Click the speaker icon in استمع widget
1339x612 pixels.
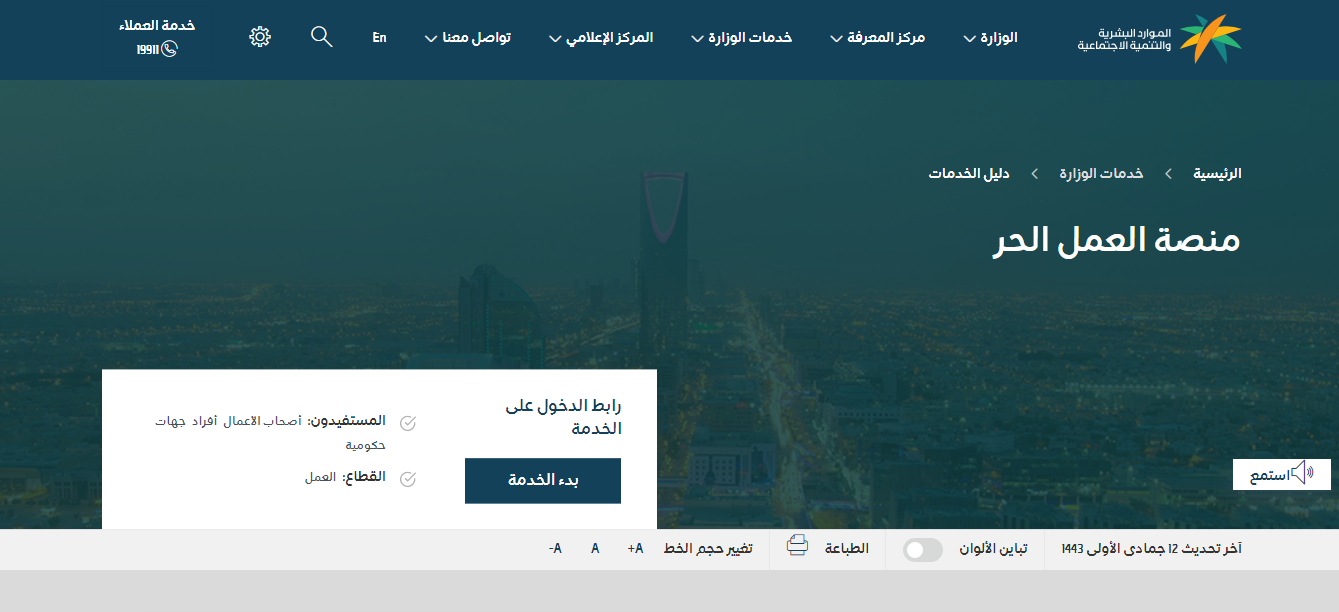(1303, 473)
